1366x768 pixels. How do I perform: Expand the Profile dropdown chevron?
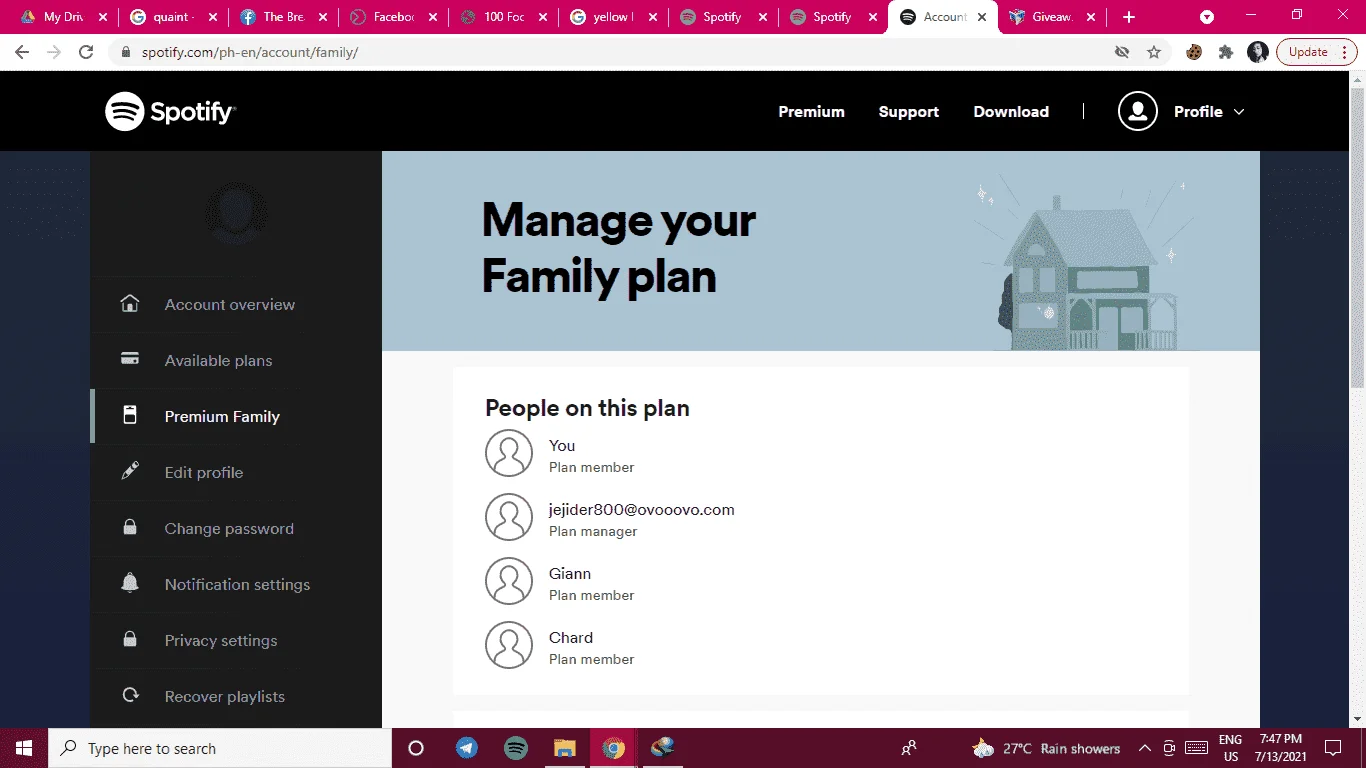(1239, 112)
